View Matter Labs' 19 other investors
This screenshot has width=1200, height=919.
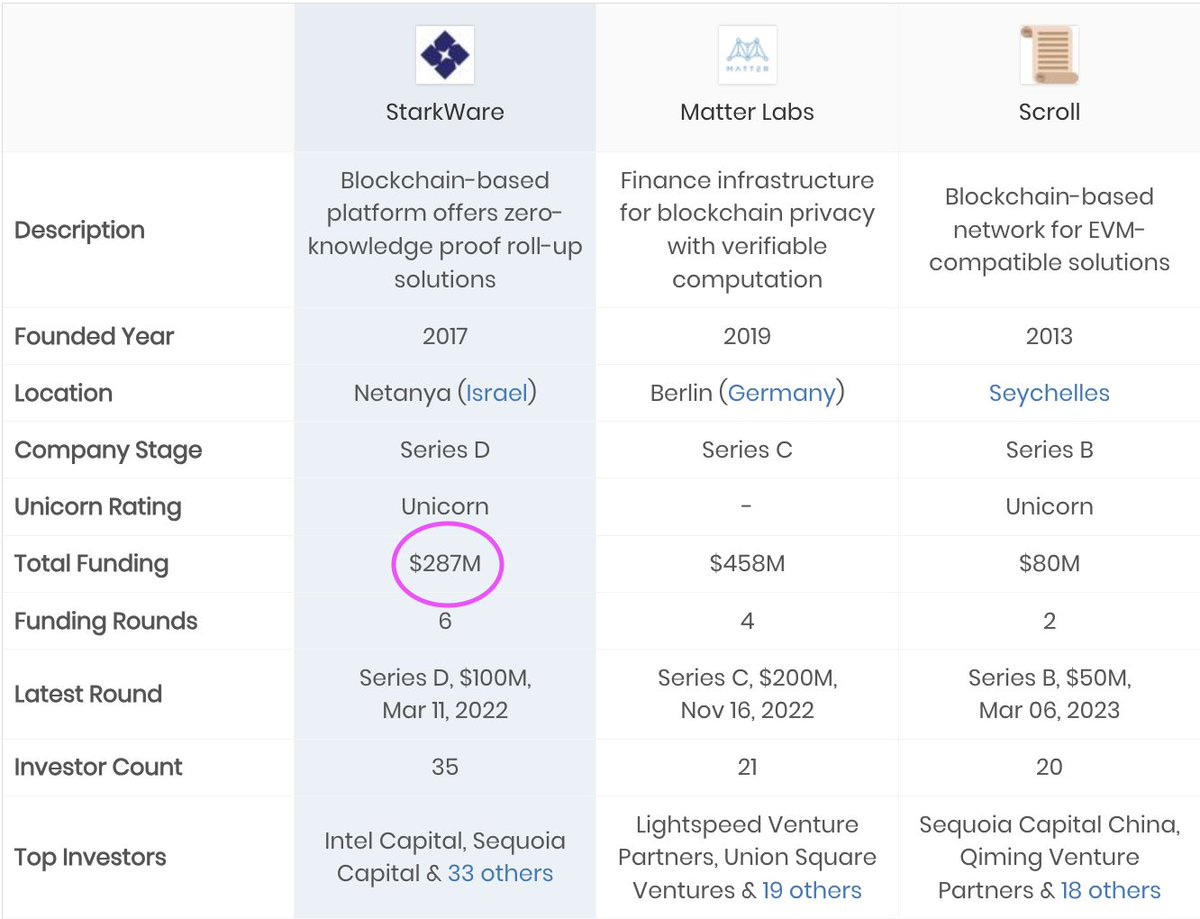click(x=811, y=890)
